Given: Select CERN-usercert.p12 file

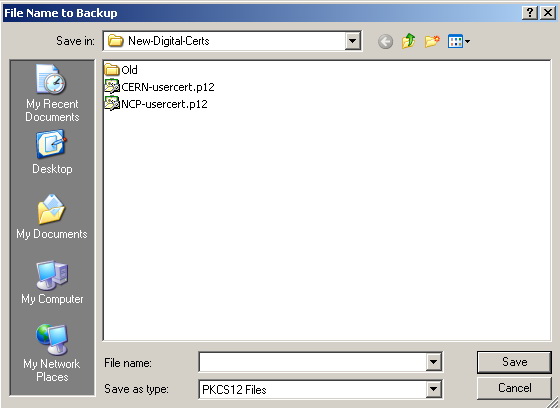Looking at the screenshot, I should coord(159,87).
